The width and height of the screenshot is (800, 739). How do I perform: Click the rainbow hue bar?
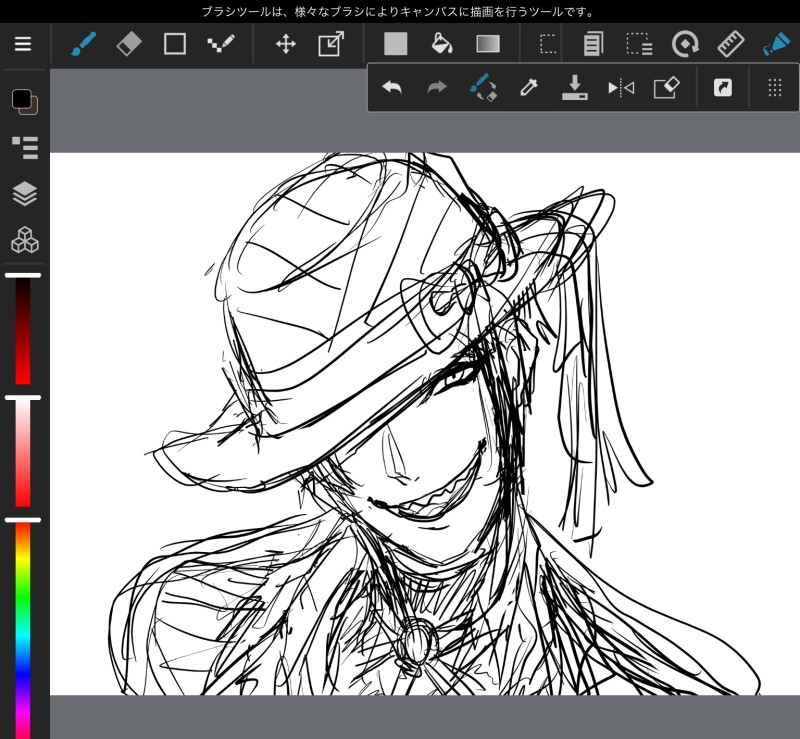point(22,630)
